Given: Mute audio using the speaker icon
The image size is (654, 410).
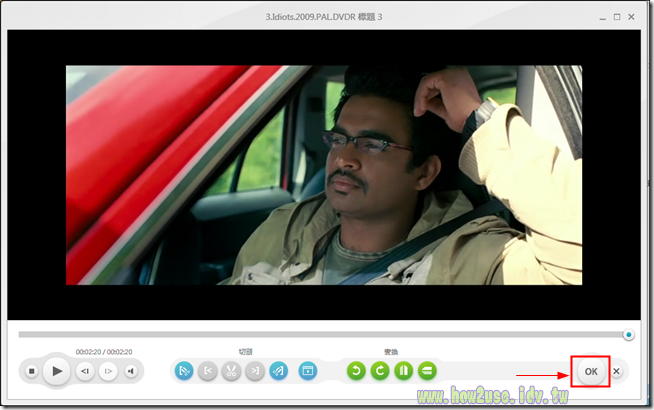Looking at the screenshot, I should coord(131,371).
